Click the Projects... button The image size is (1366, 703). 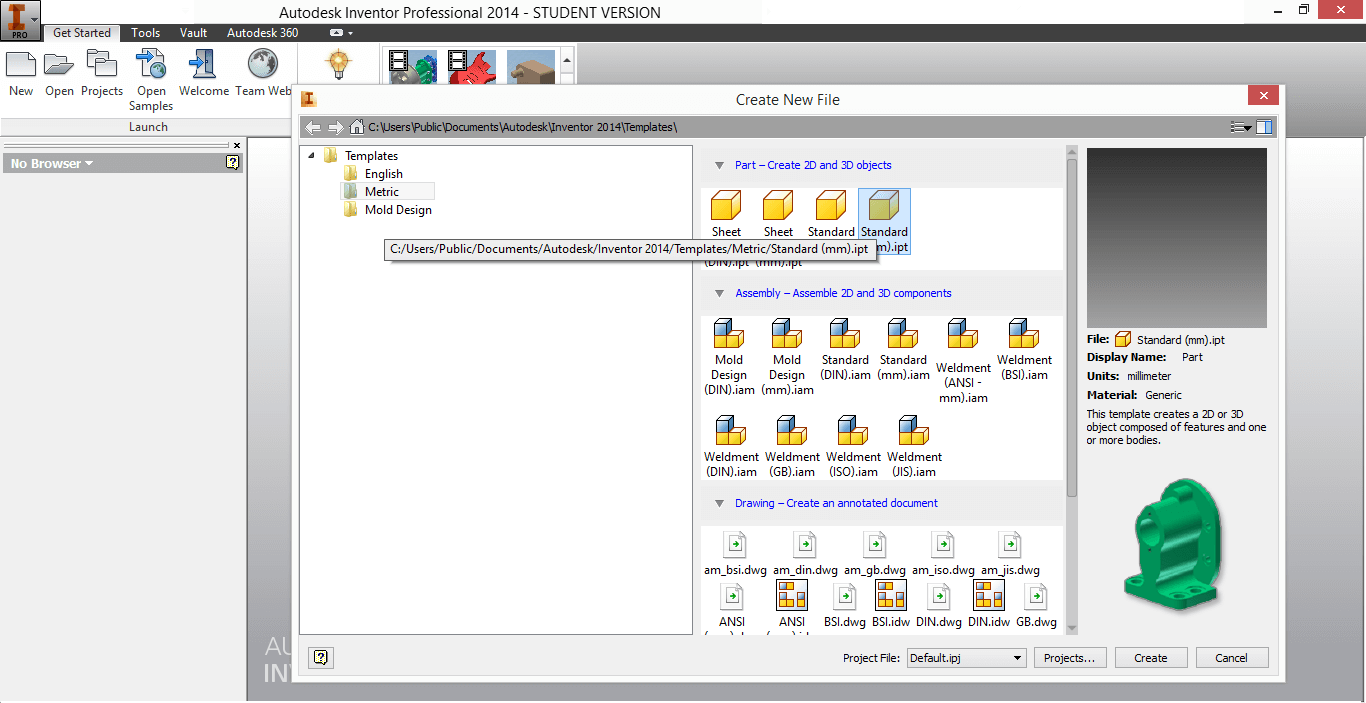click(1069, 657)
